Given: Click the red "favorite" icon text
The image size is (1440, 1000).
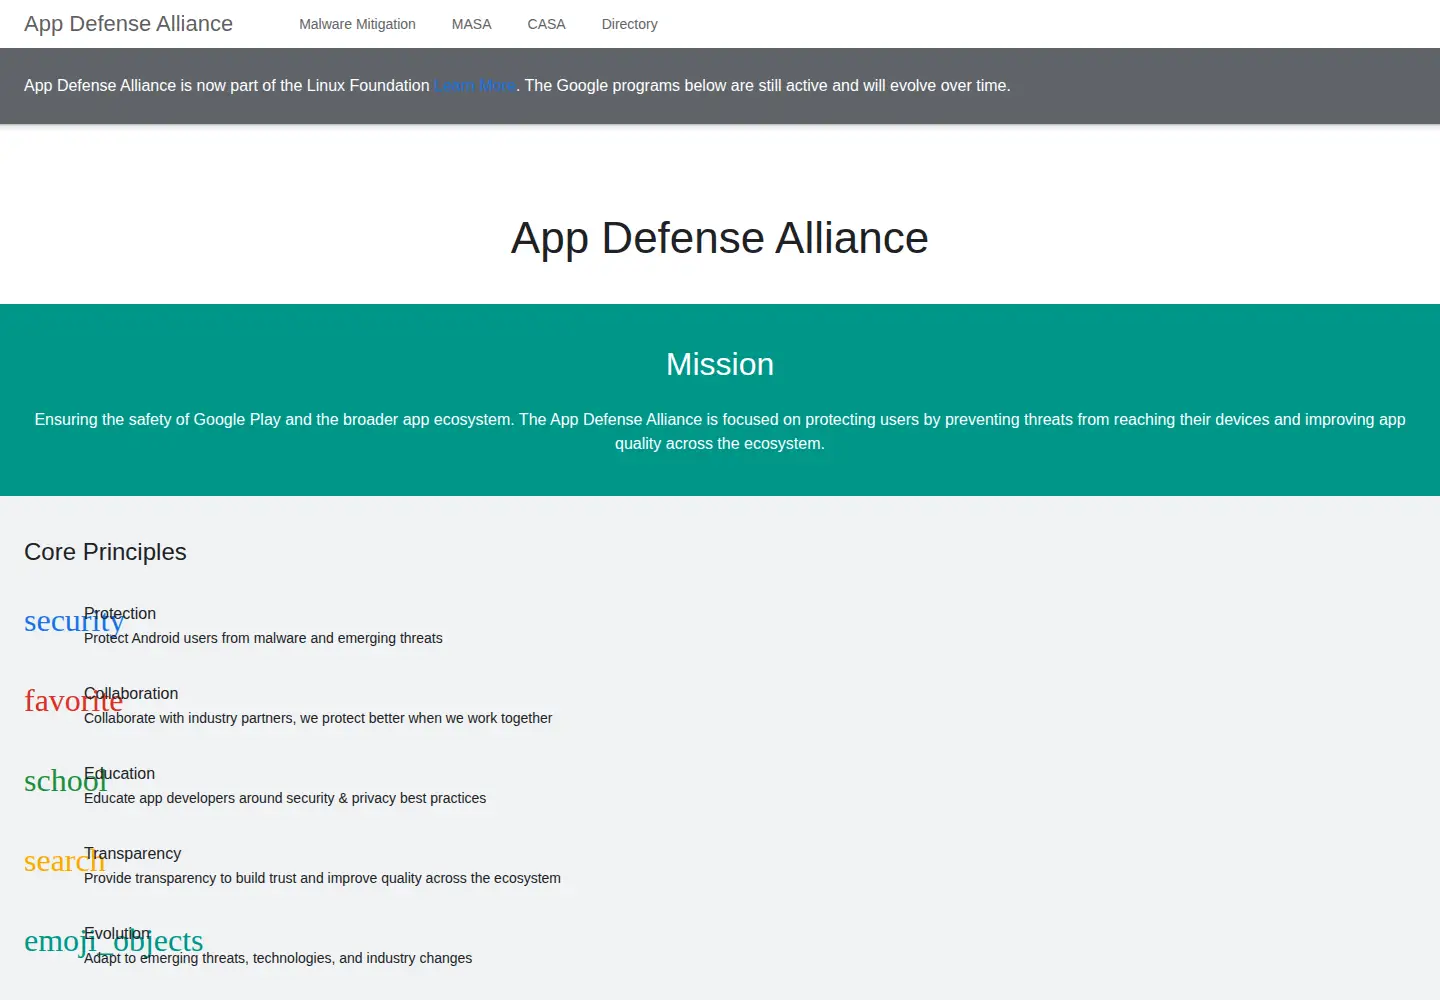Looking at the screenshot, I should [x=73, y=702].
